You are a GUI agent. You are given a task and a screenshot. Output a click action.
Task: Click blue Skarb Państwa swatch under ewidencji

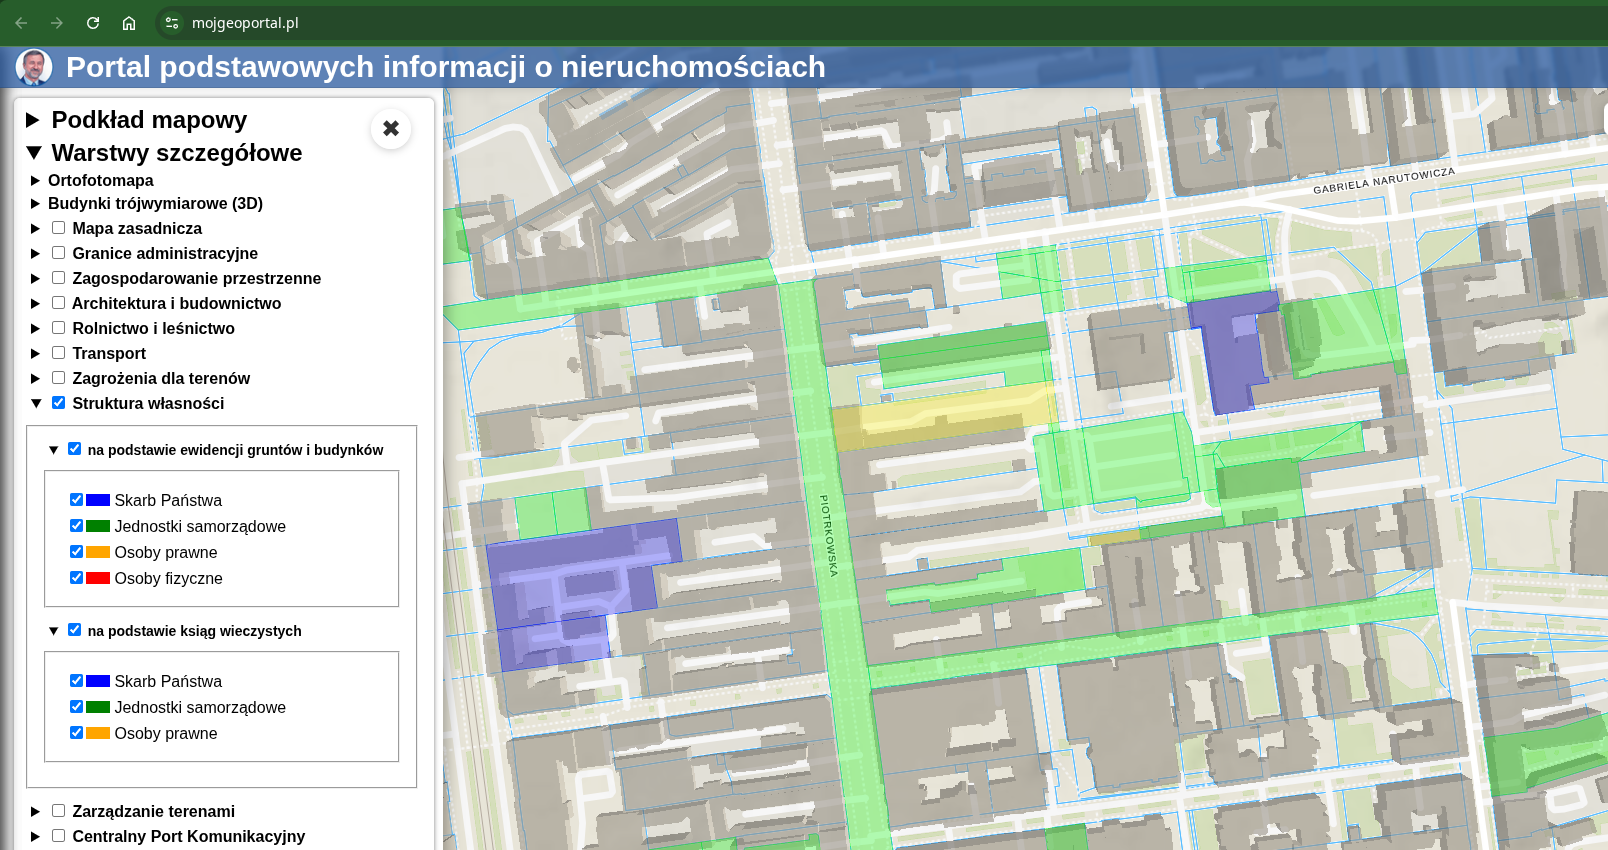pos(97,500)
